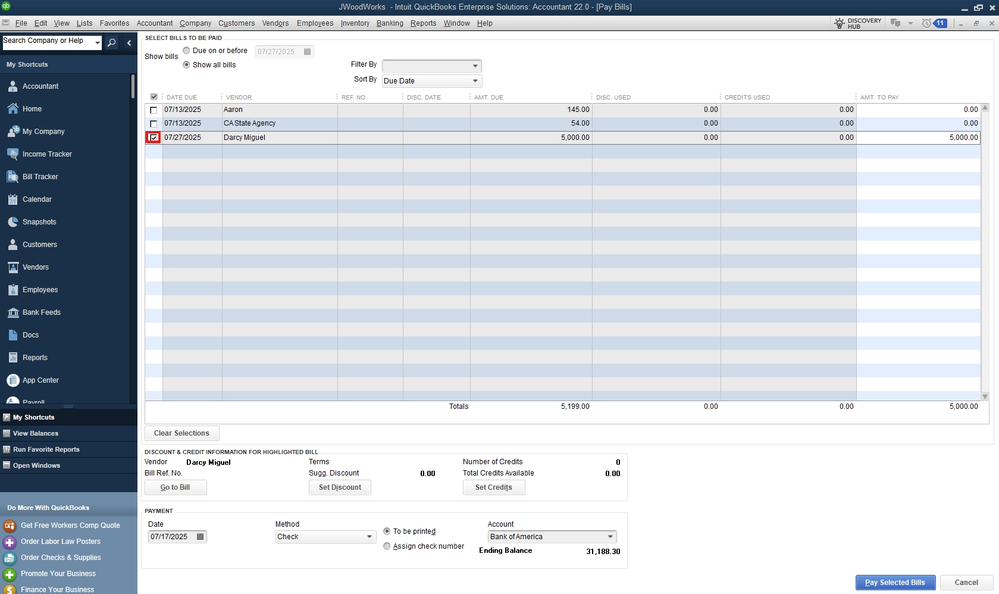Toggle select-all bills header checkbox

154,97
